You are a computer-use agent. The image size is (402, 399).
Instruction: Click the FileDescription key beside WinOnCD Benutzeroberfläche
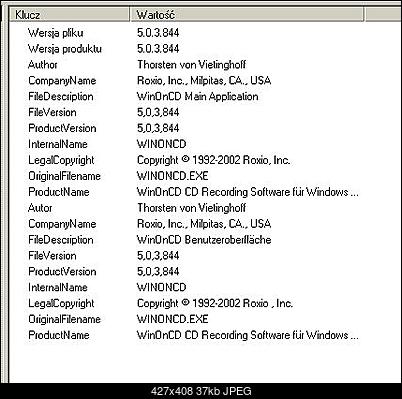[61, 240]
